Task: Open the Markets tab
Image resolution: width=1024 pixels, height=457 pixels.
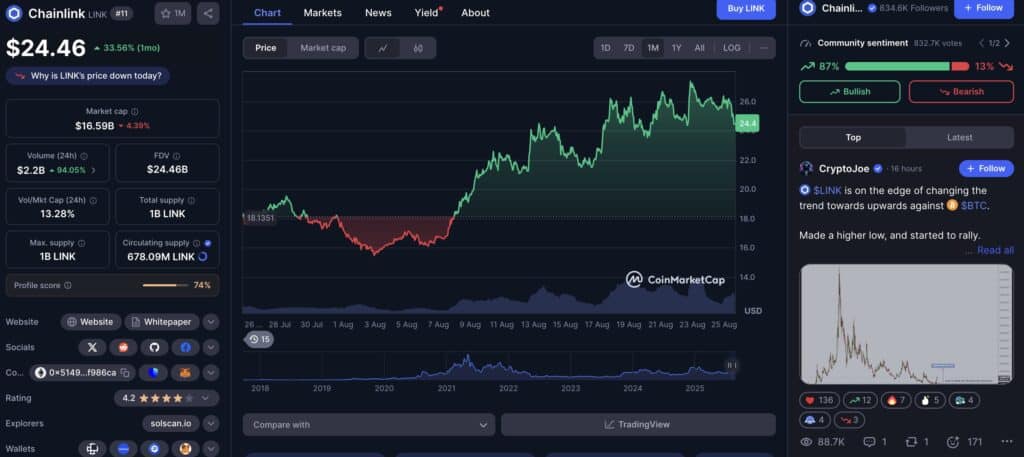Action: coord(323,12)
